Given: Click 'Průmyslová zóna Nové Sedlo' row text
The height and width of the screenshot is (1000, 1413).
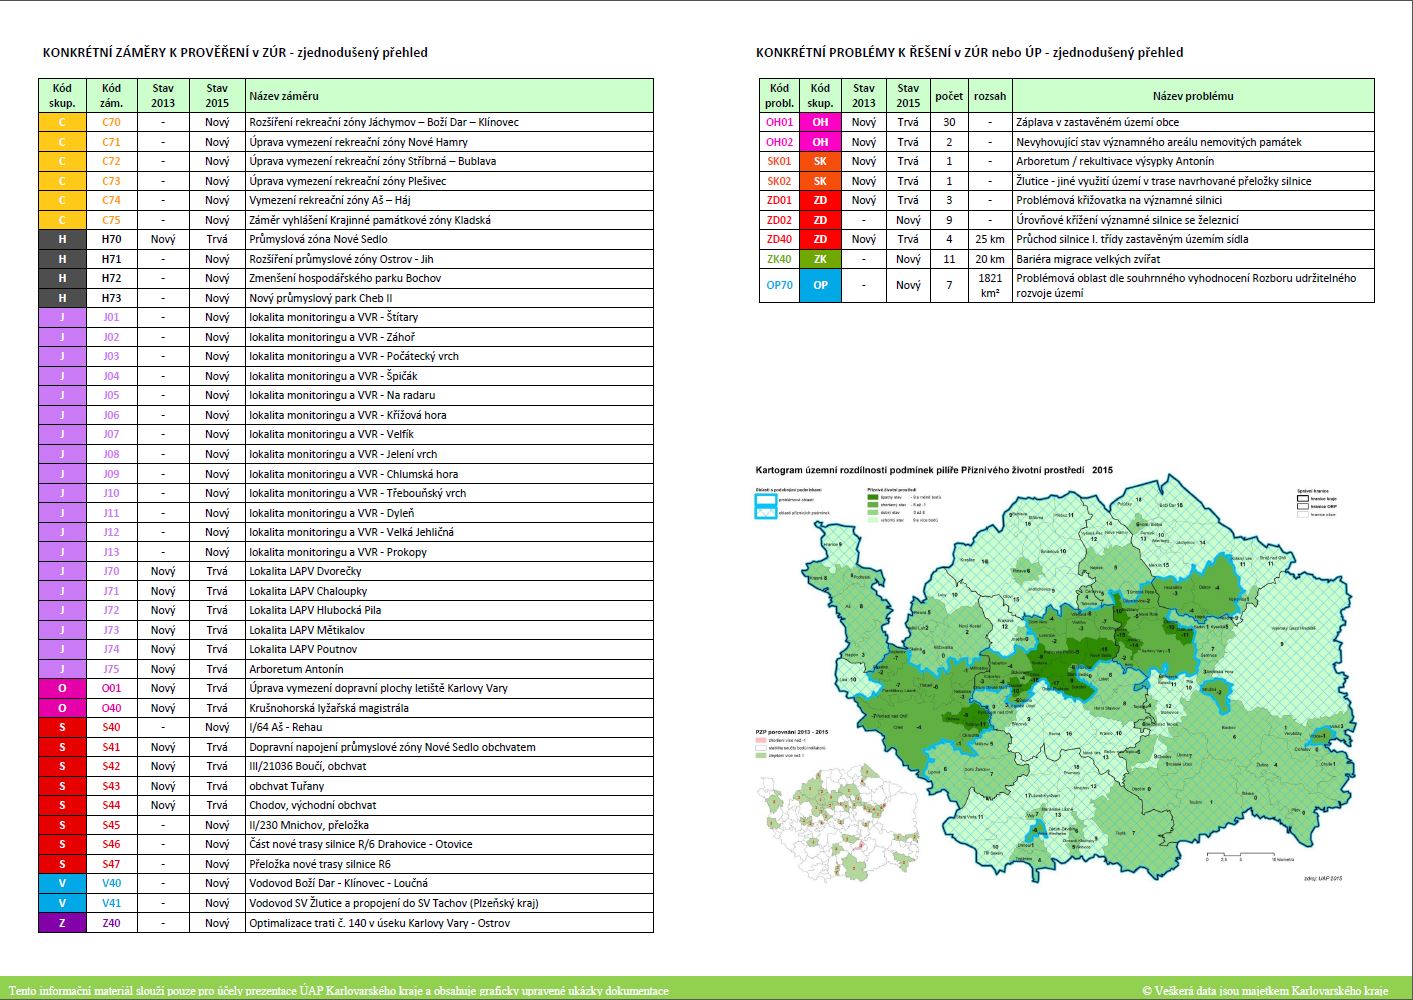Looking at the screenshot, I should (318, 239).
